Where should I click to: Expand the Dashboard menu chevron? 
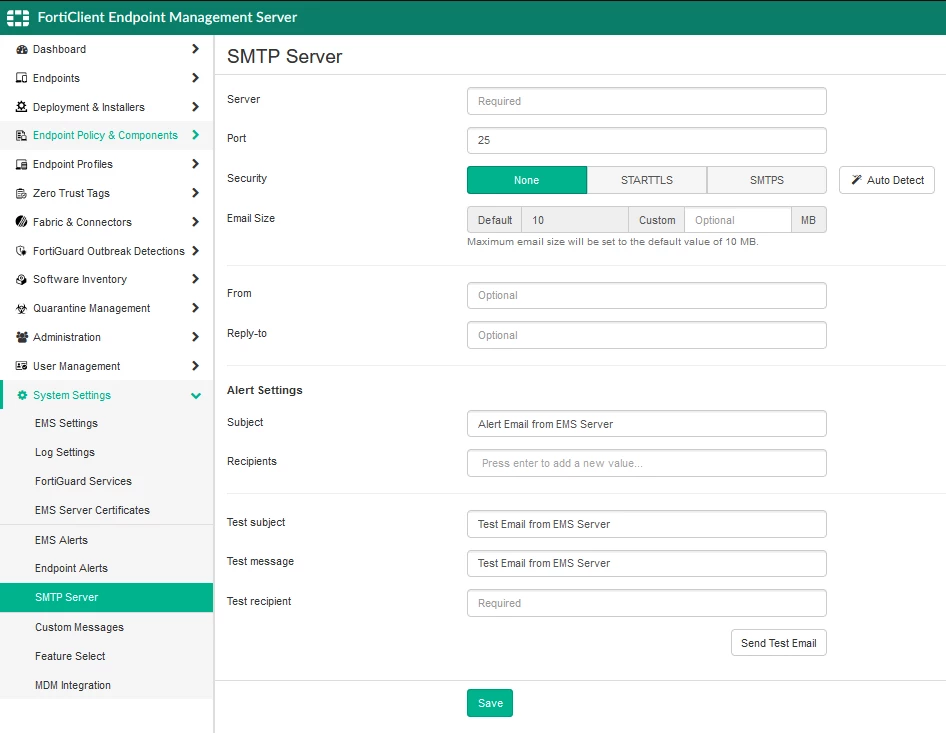195,49
